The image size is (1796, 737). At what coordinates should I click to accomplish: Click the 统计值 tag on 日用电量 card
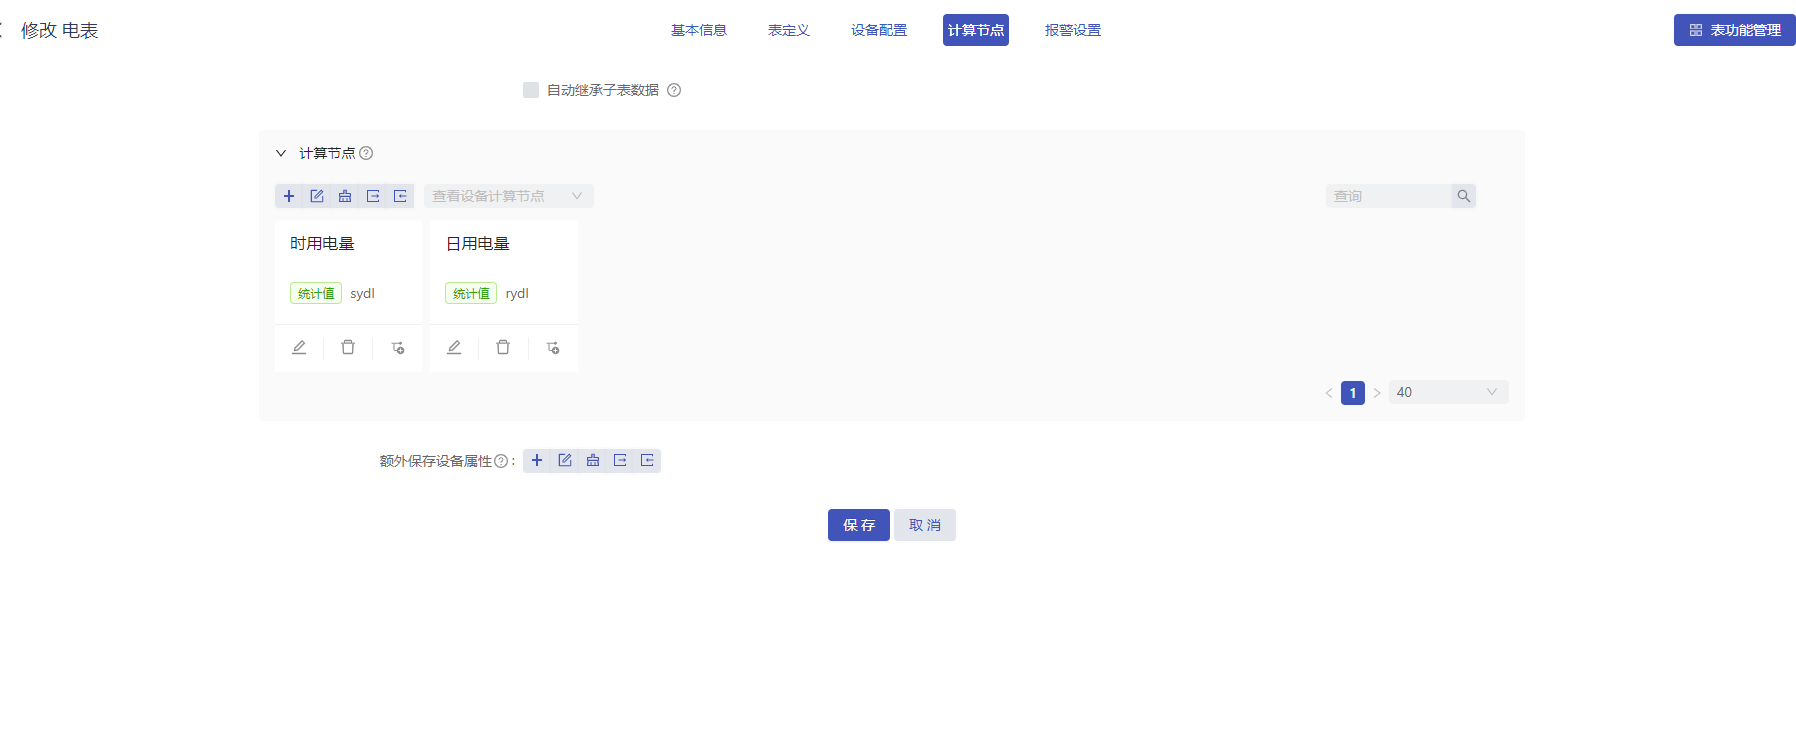pyautogui.click(x=471, y=293)
